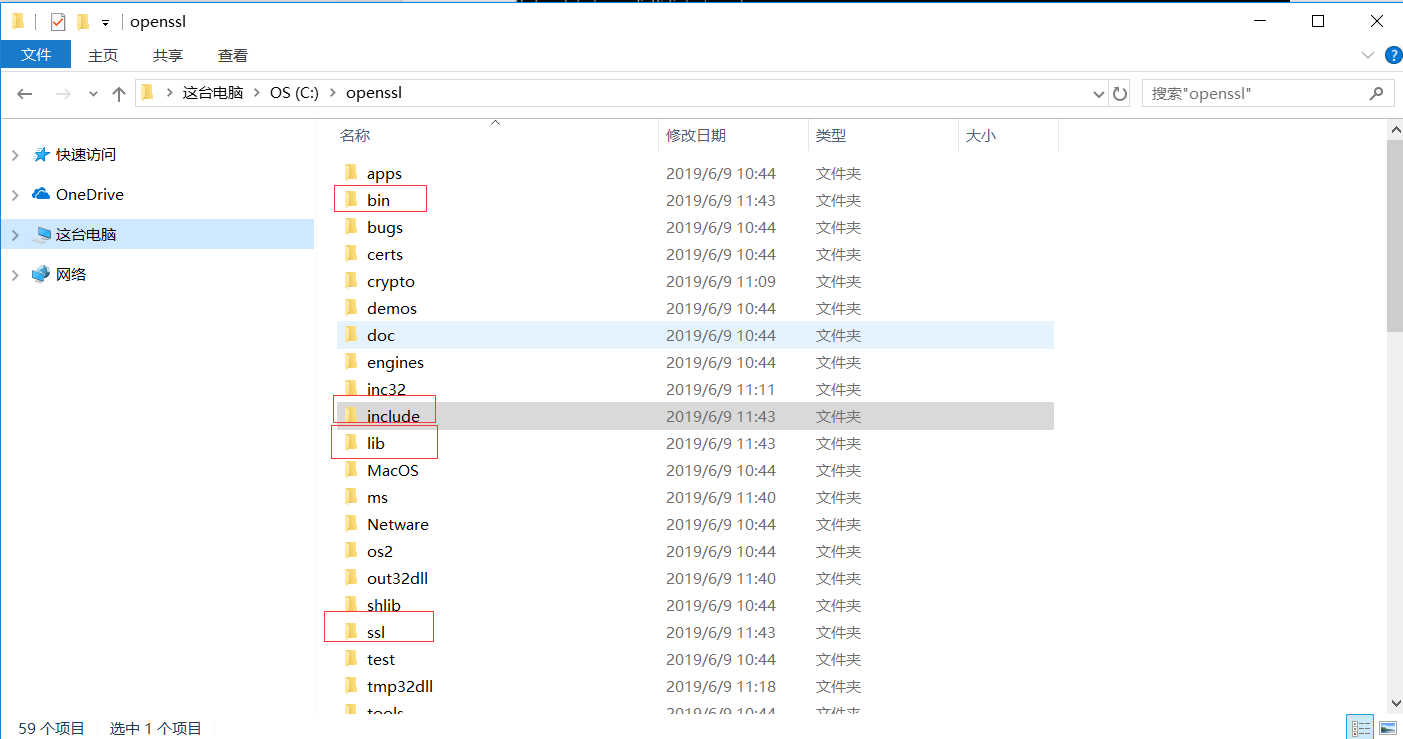Expand the OneDrive tree node

point(15,195)
